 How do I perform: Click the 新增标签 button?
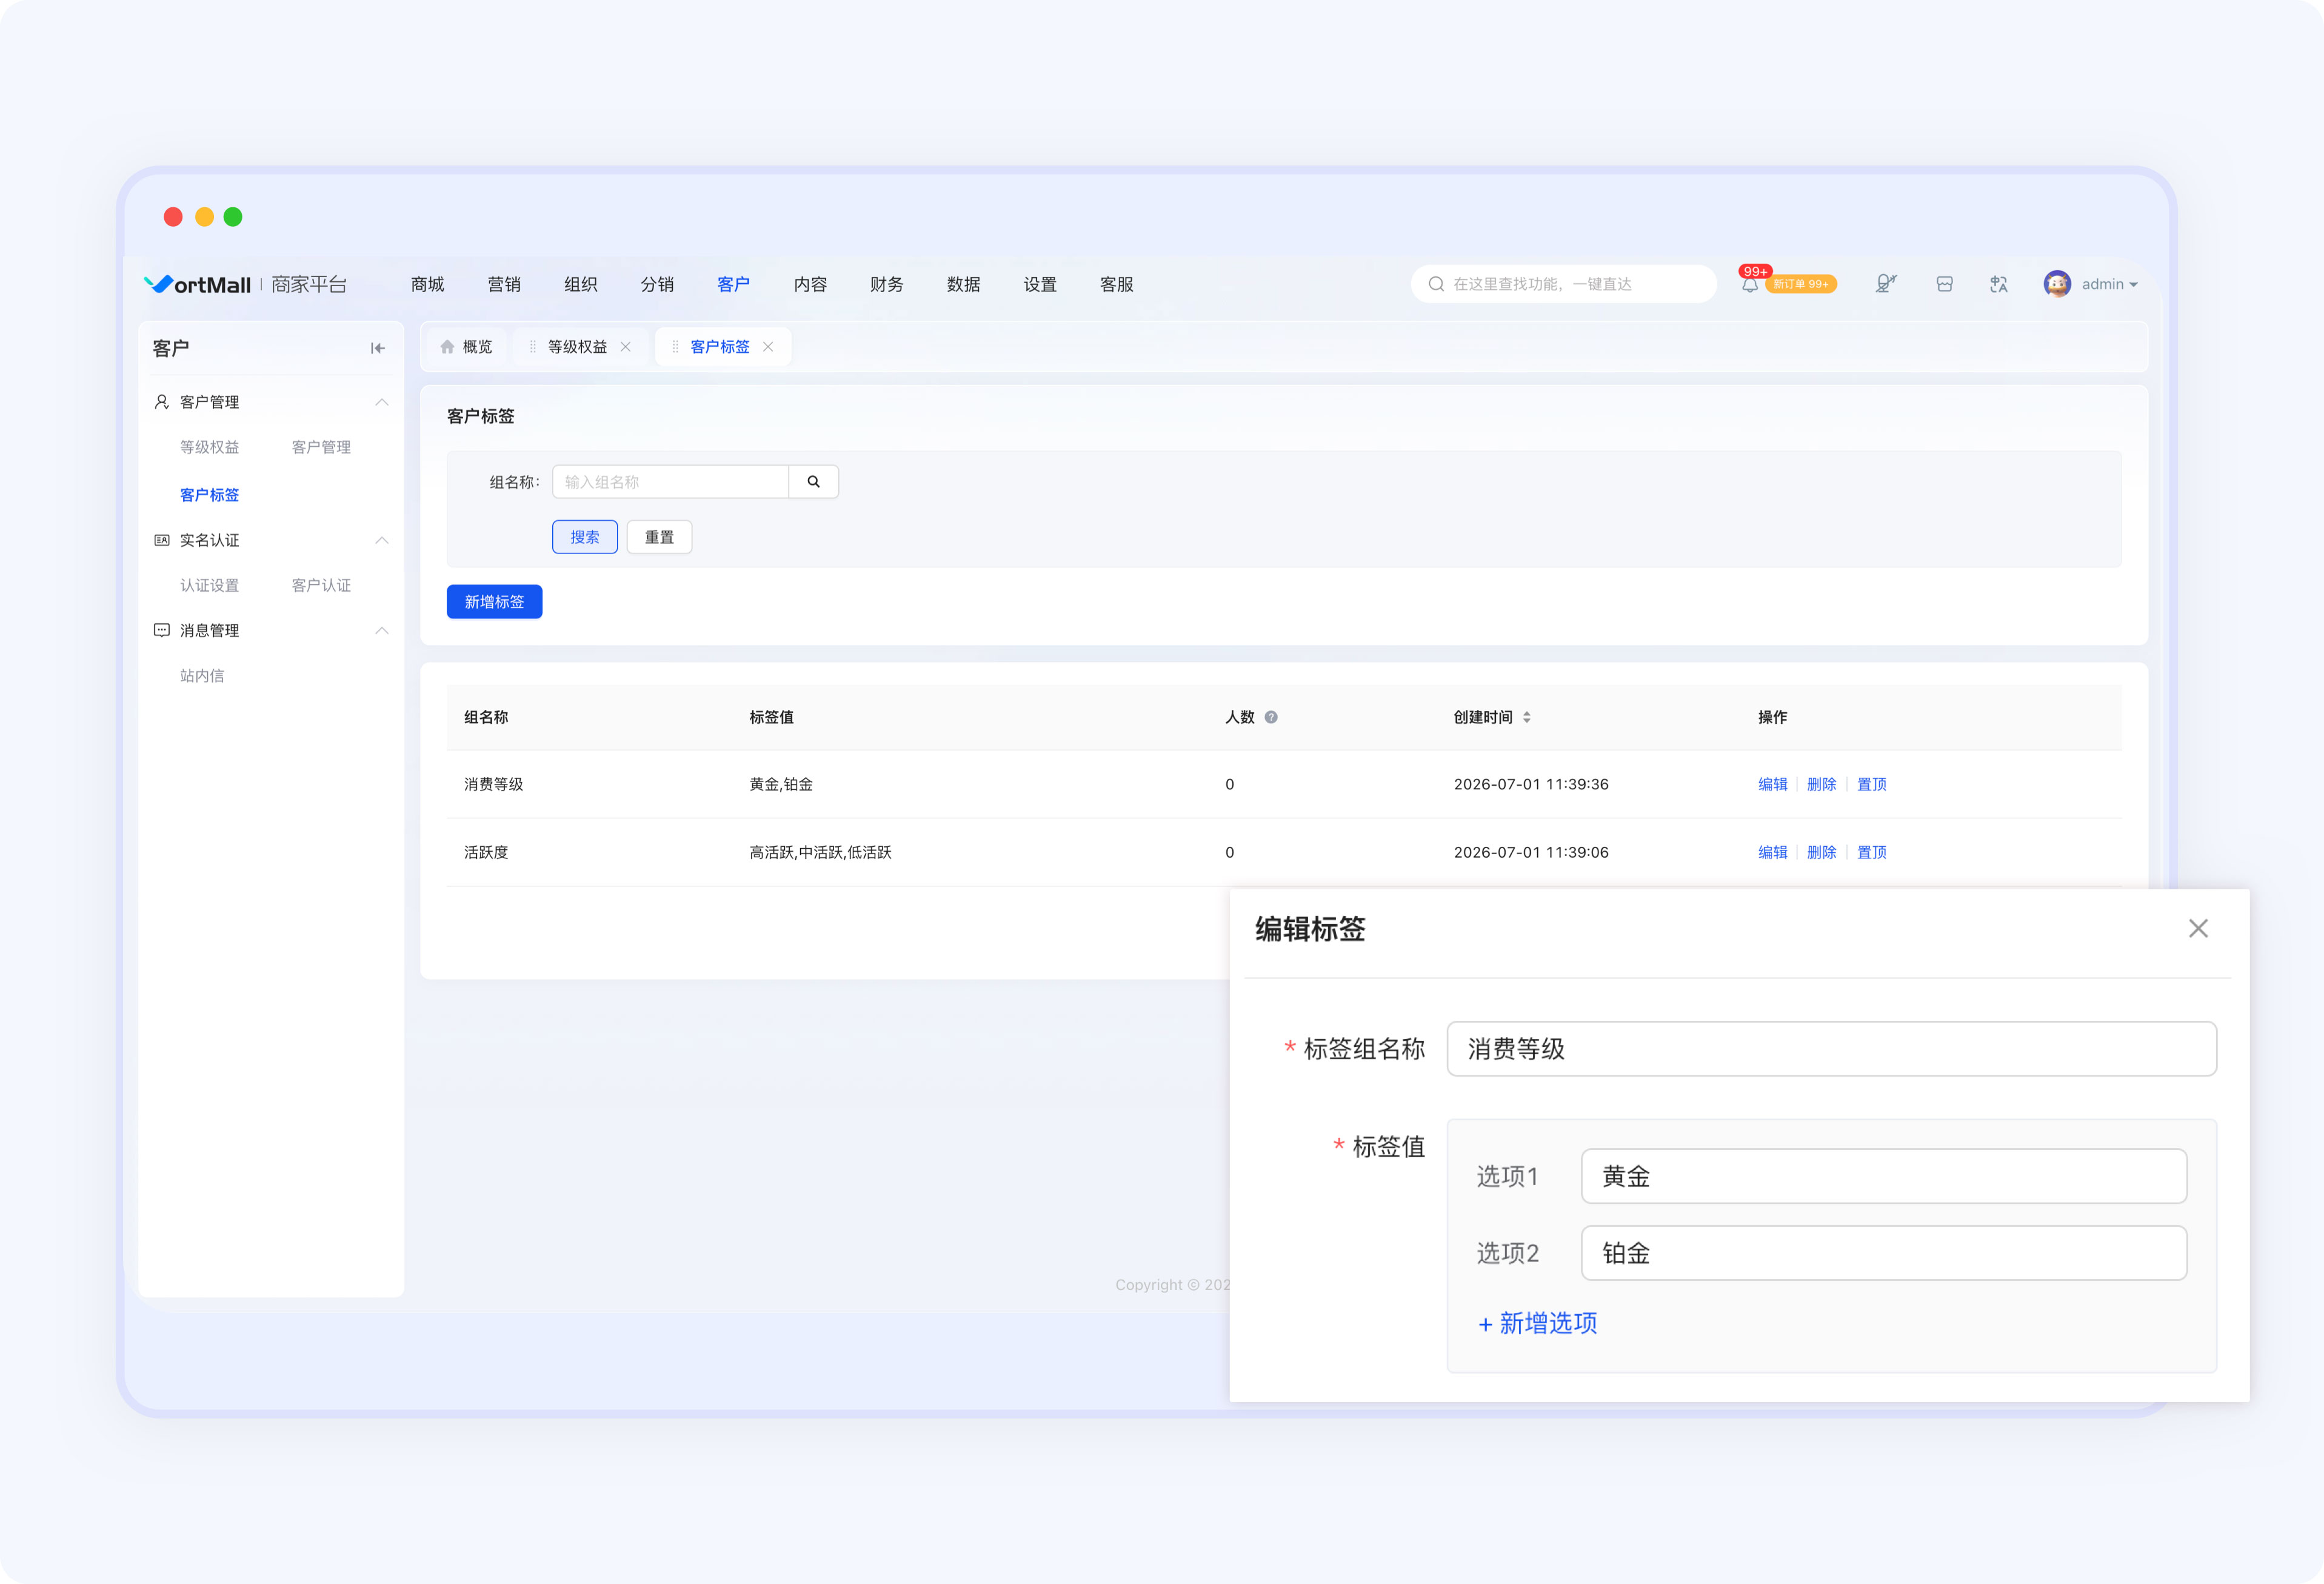(x=494, y=602)
